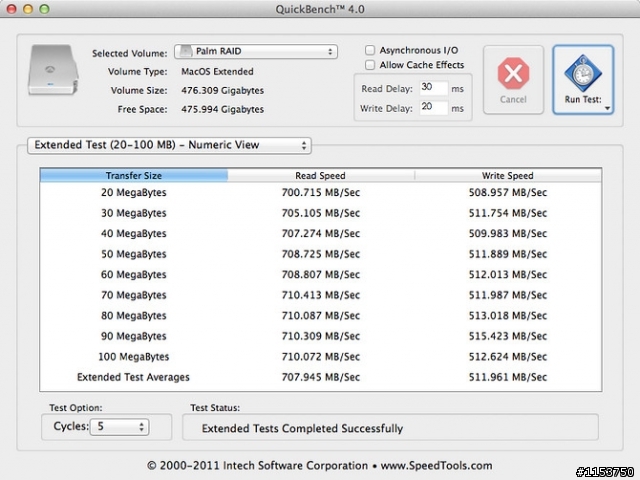Select the 20 MegaBytes row
The width and height of the screenshot is (640, 480).
[x=320, y=192]
